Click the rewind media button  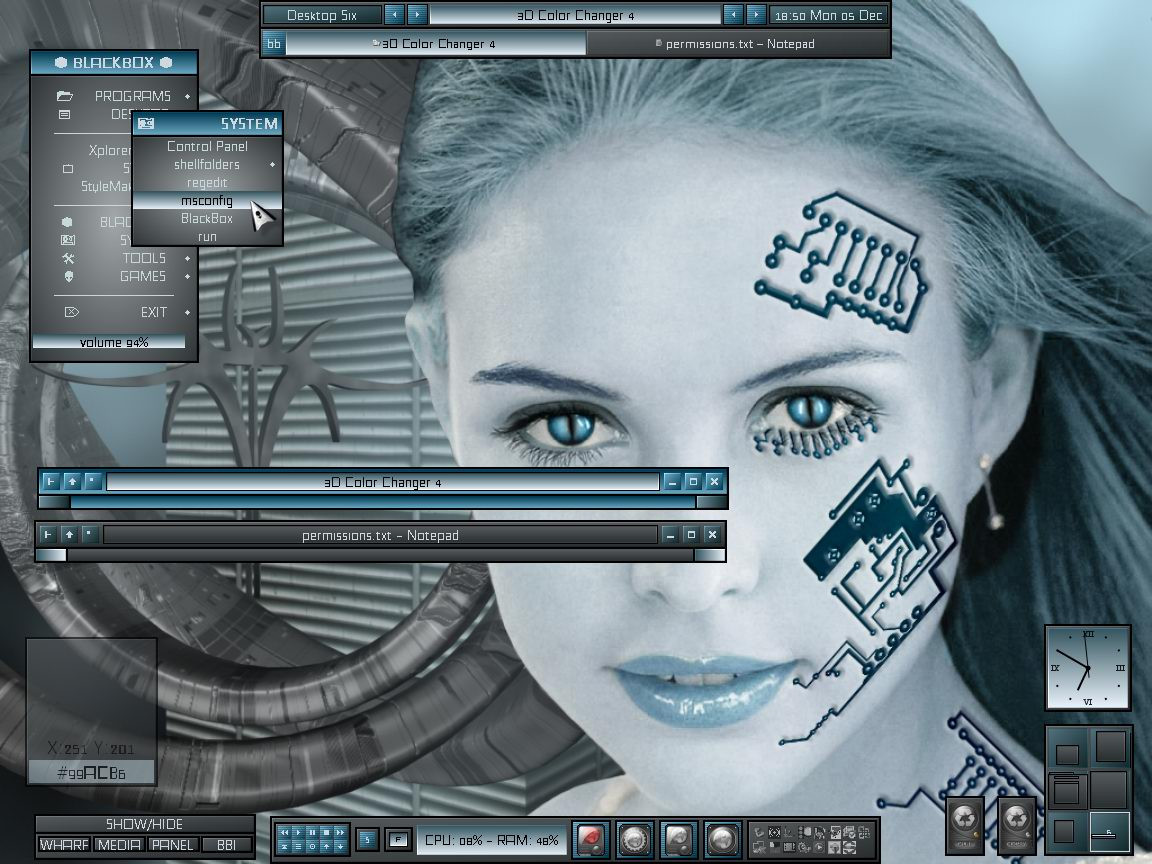tap(284, 832)
